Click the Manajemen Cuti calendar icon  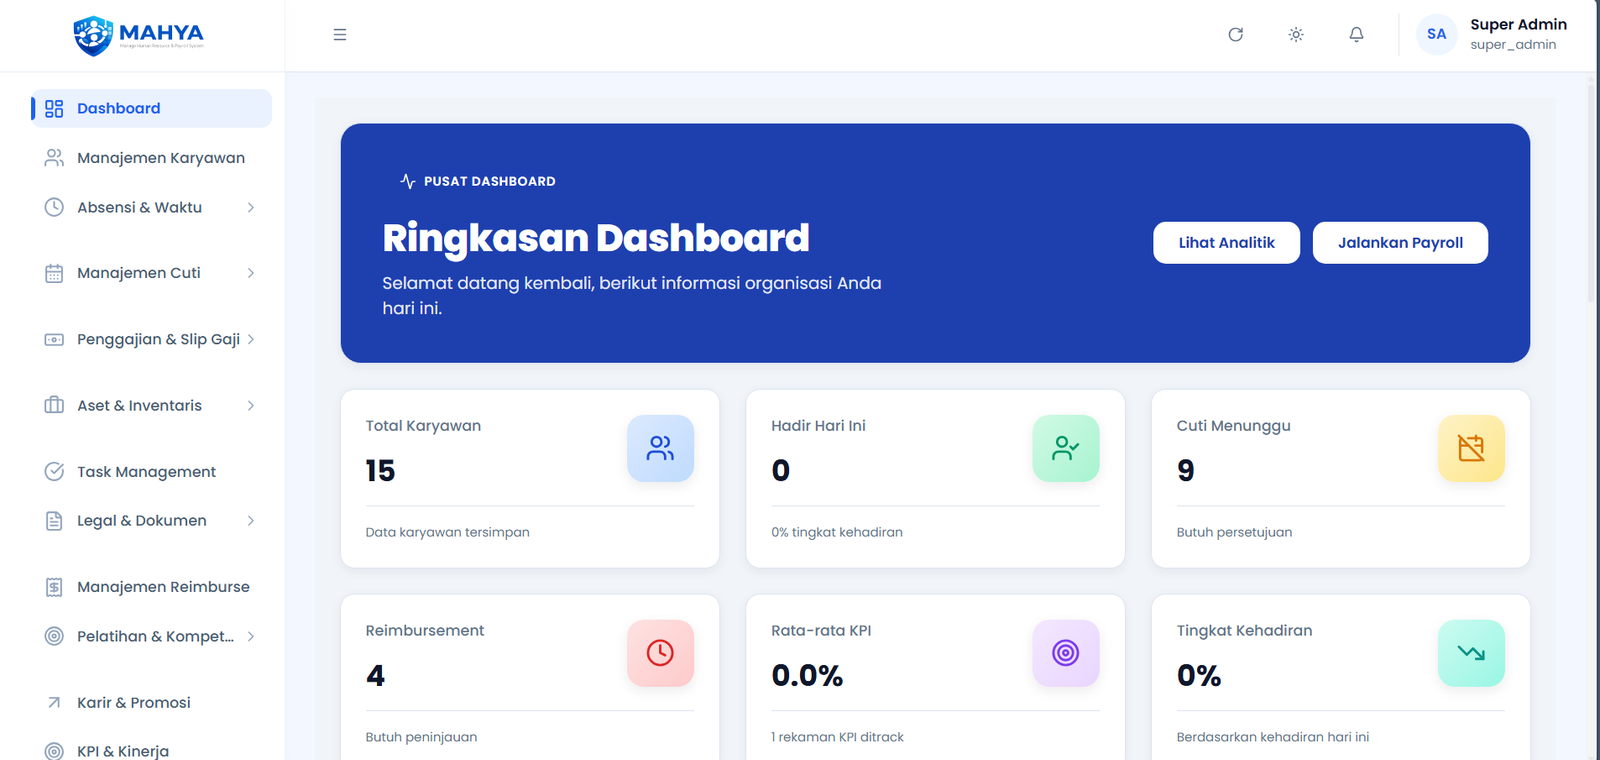tap(54, 273)
